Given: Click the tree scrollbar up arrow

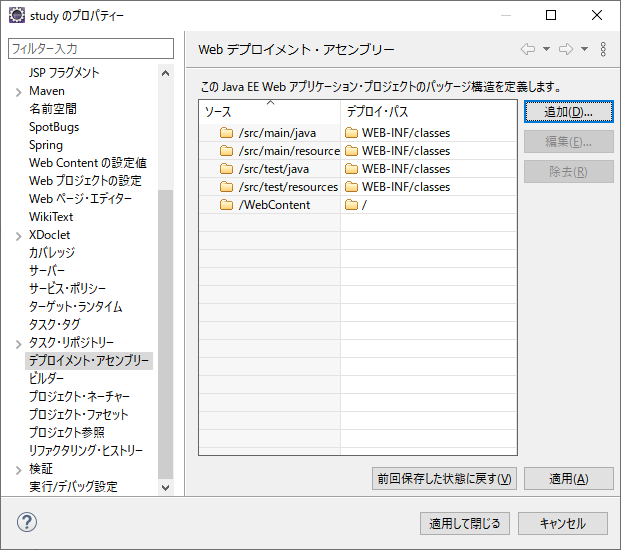Looking at the screenshot, I should (166, 73).
